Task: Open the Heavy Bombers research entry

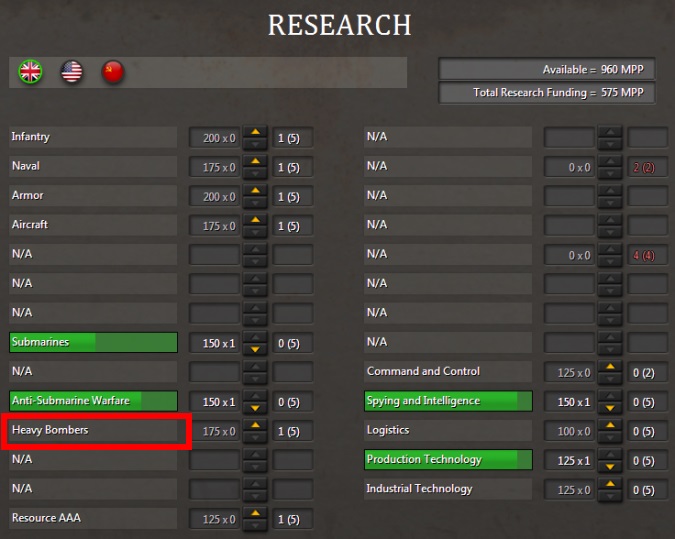Action: point(93,431)
